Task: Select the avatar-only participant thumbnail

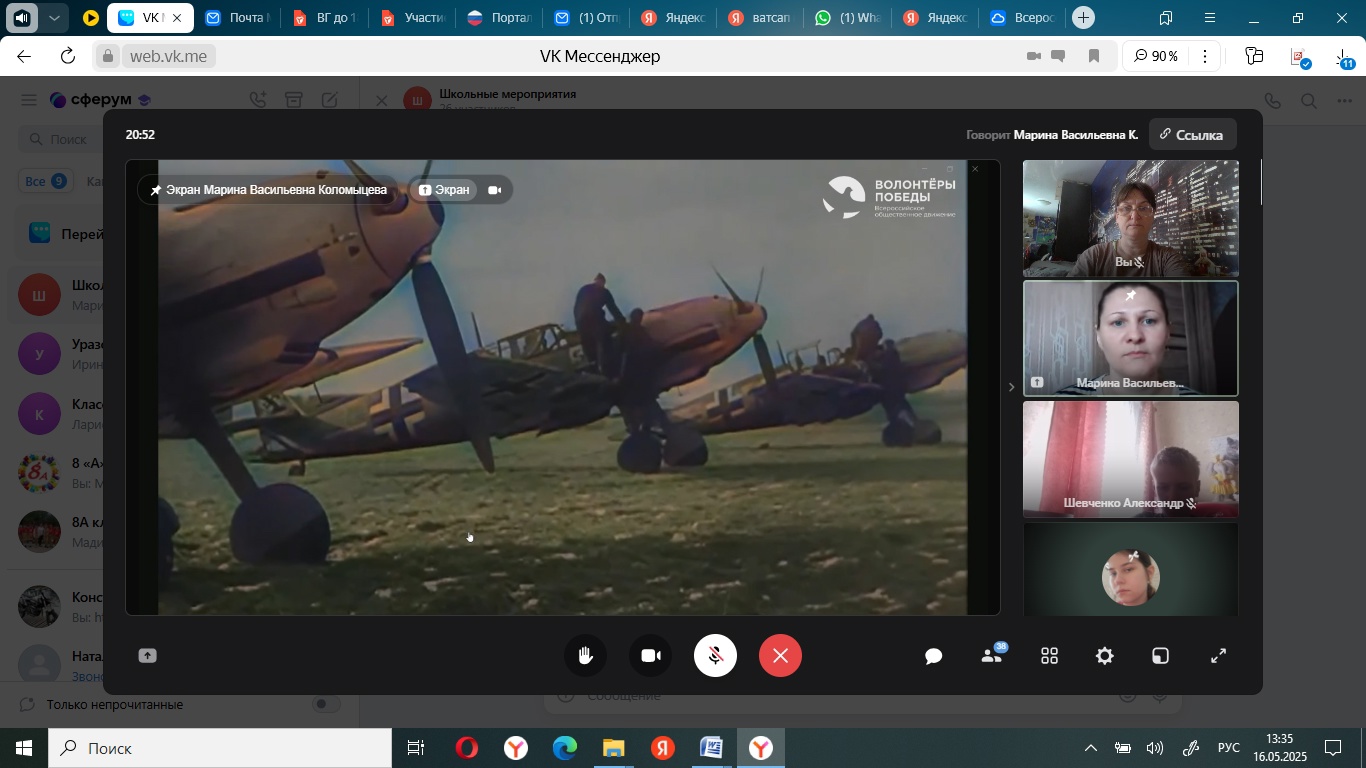Action: (1130, 569)
